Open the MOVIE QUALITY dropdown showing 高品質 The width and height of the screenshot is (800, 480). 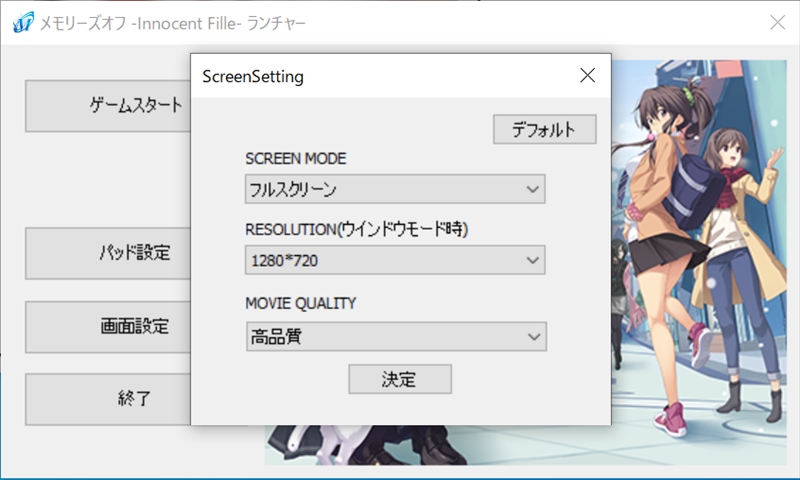click(x=396, y=336)
